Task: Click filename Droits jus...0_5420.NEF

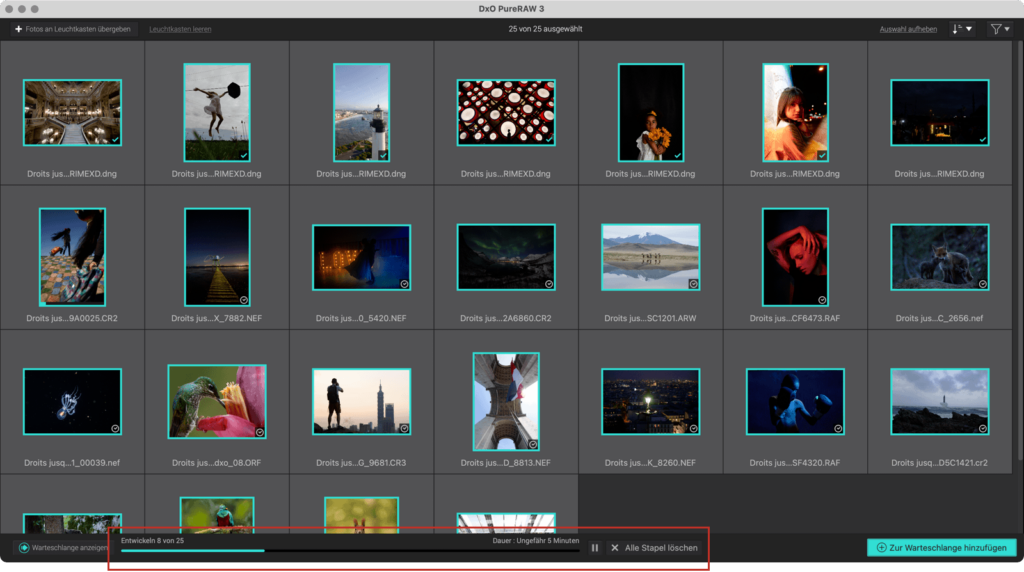Action: pyautogui.click(x=361, y=319)
